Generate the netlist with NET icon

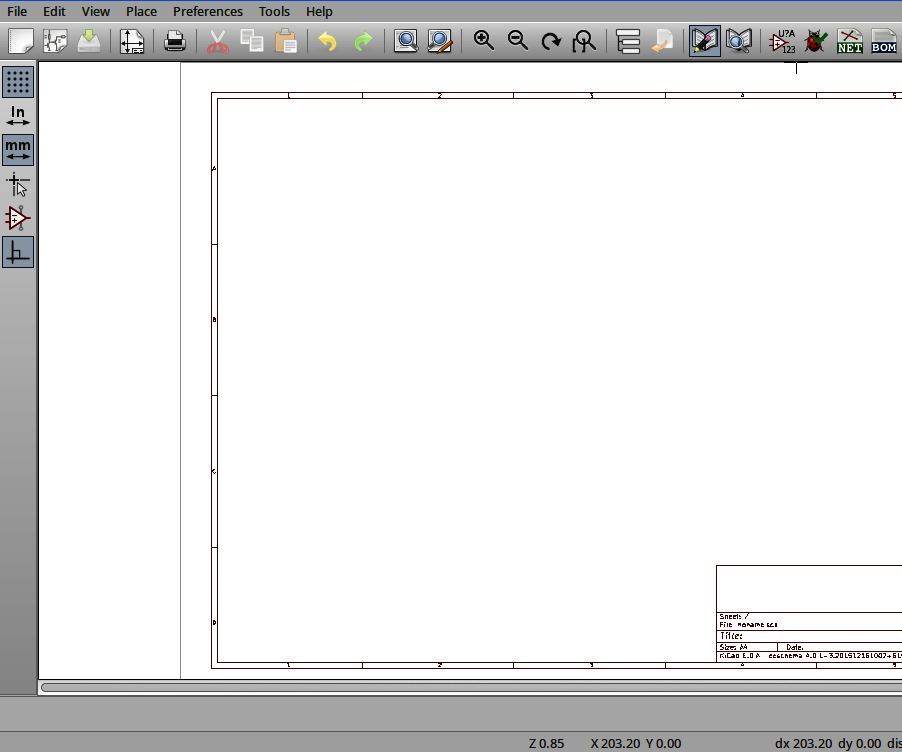pos(850,41)
